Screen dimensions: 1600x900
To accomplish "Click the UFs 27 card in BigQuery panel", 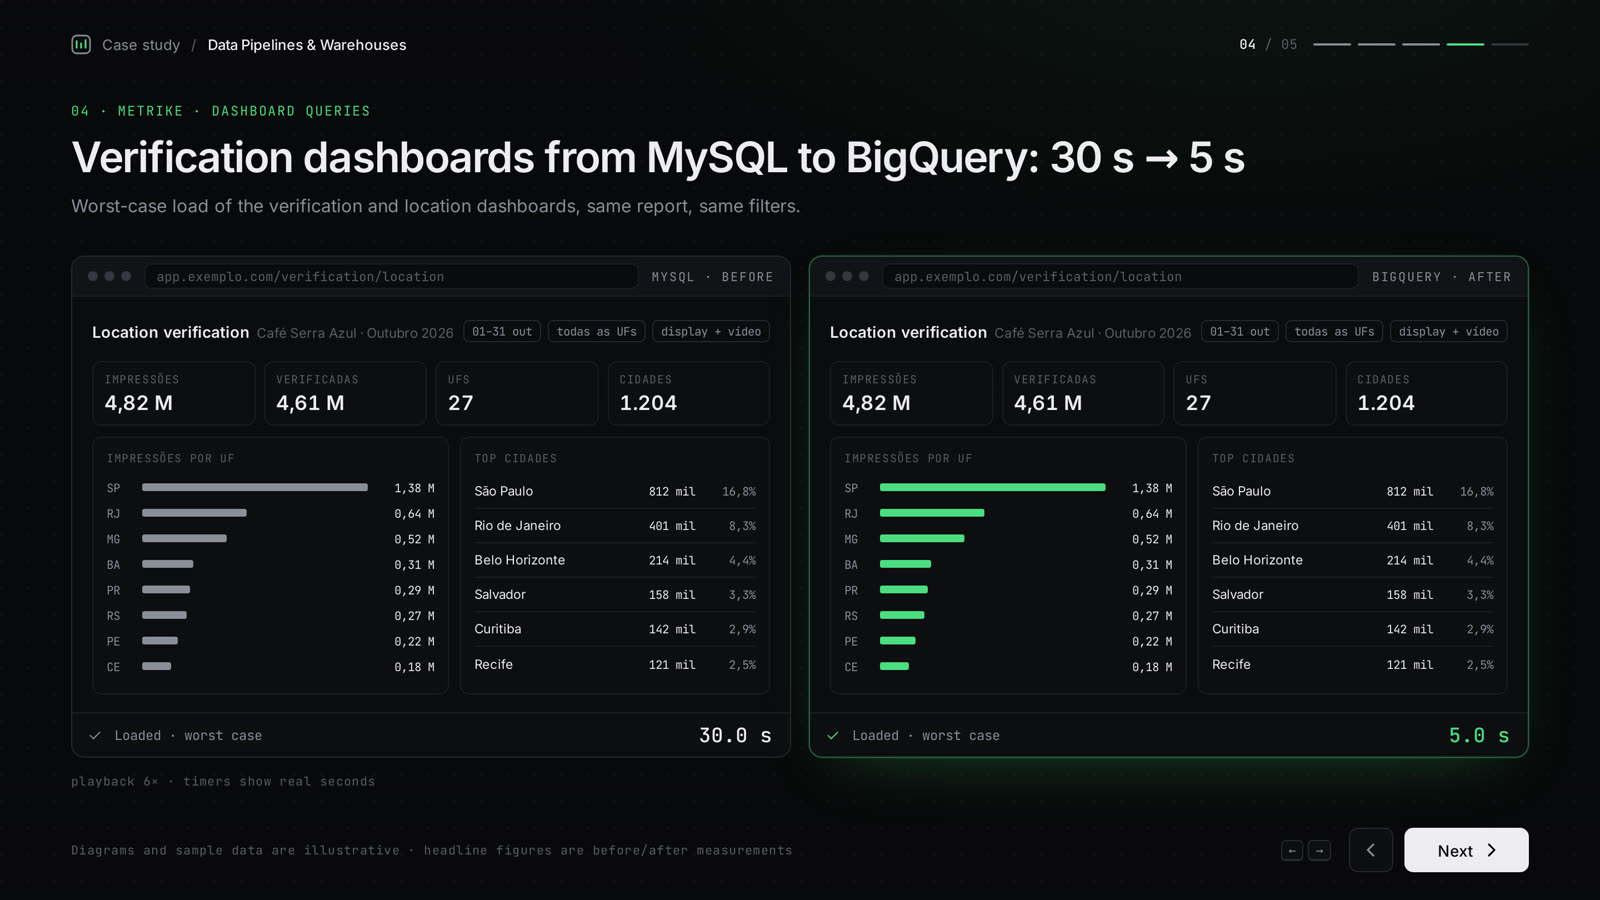I will click(1254, 393).
